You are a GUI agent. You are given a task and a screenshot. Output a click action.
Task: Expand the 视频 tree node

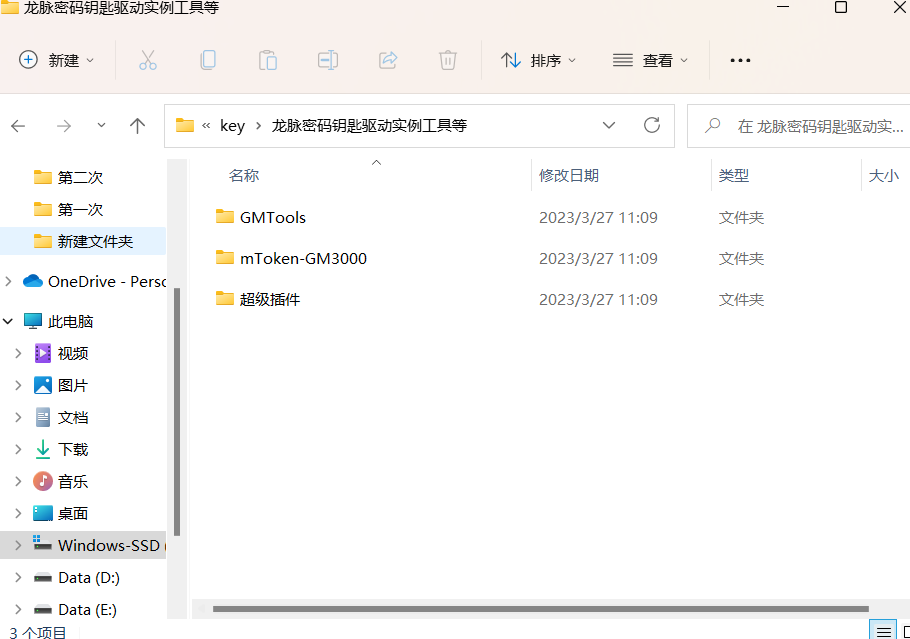tap(18, 353)
